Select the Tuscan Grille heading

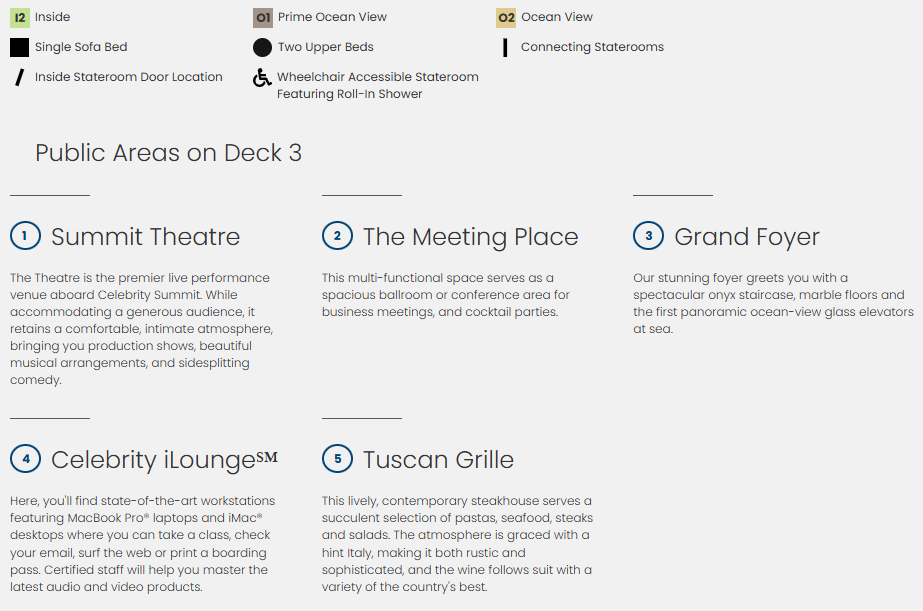click(x=438, y=460)
